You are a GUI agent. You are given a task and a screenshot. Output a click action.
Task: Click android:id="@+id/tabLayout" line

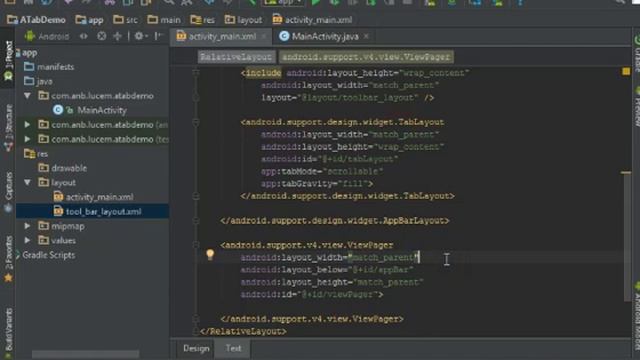click(x=329, y=159)
